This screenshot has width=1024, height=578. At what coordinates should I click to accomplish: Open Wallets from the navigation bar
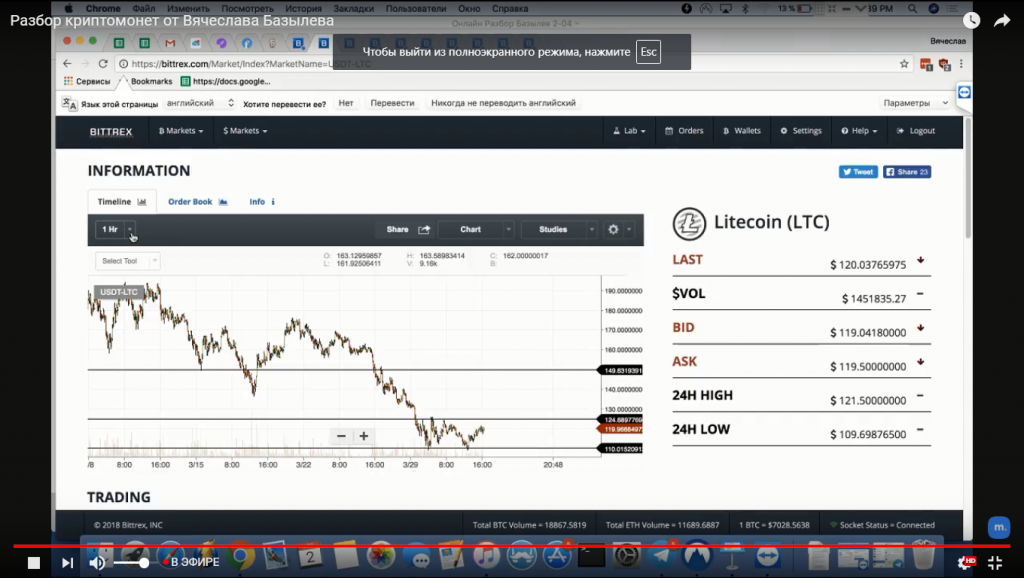click(x=742, y=131)
